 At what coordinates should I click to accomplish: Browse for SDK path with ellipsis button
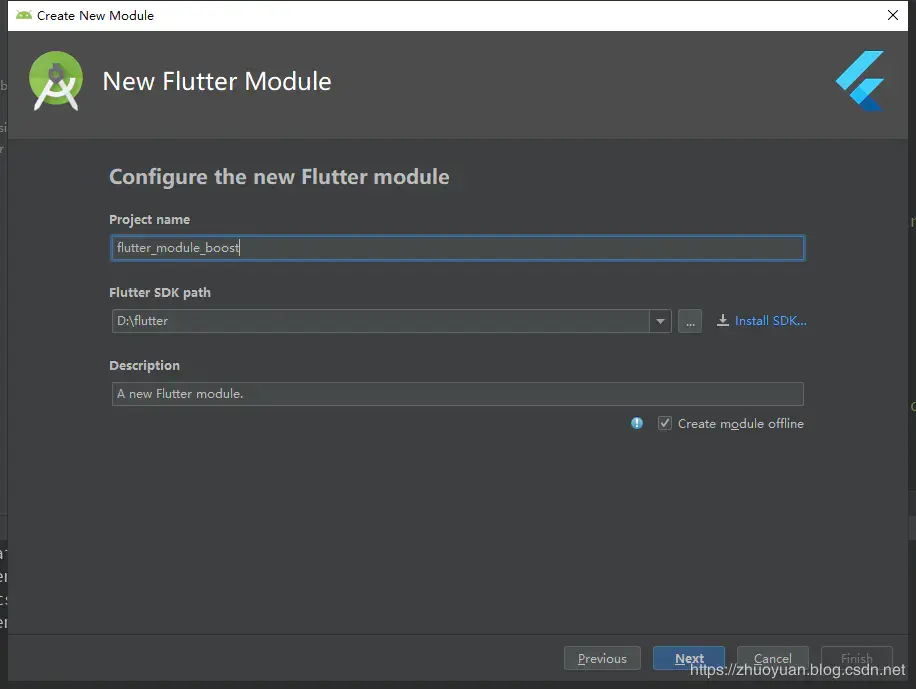(x=690, y=321)
